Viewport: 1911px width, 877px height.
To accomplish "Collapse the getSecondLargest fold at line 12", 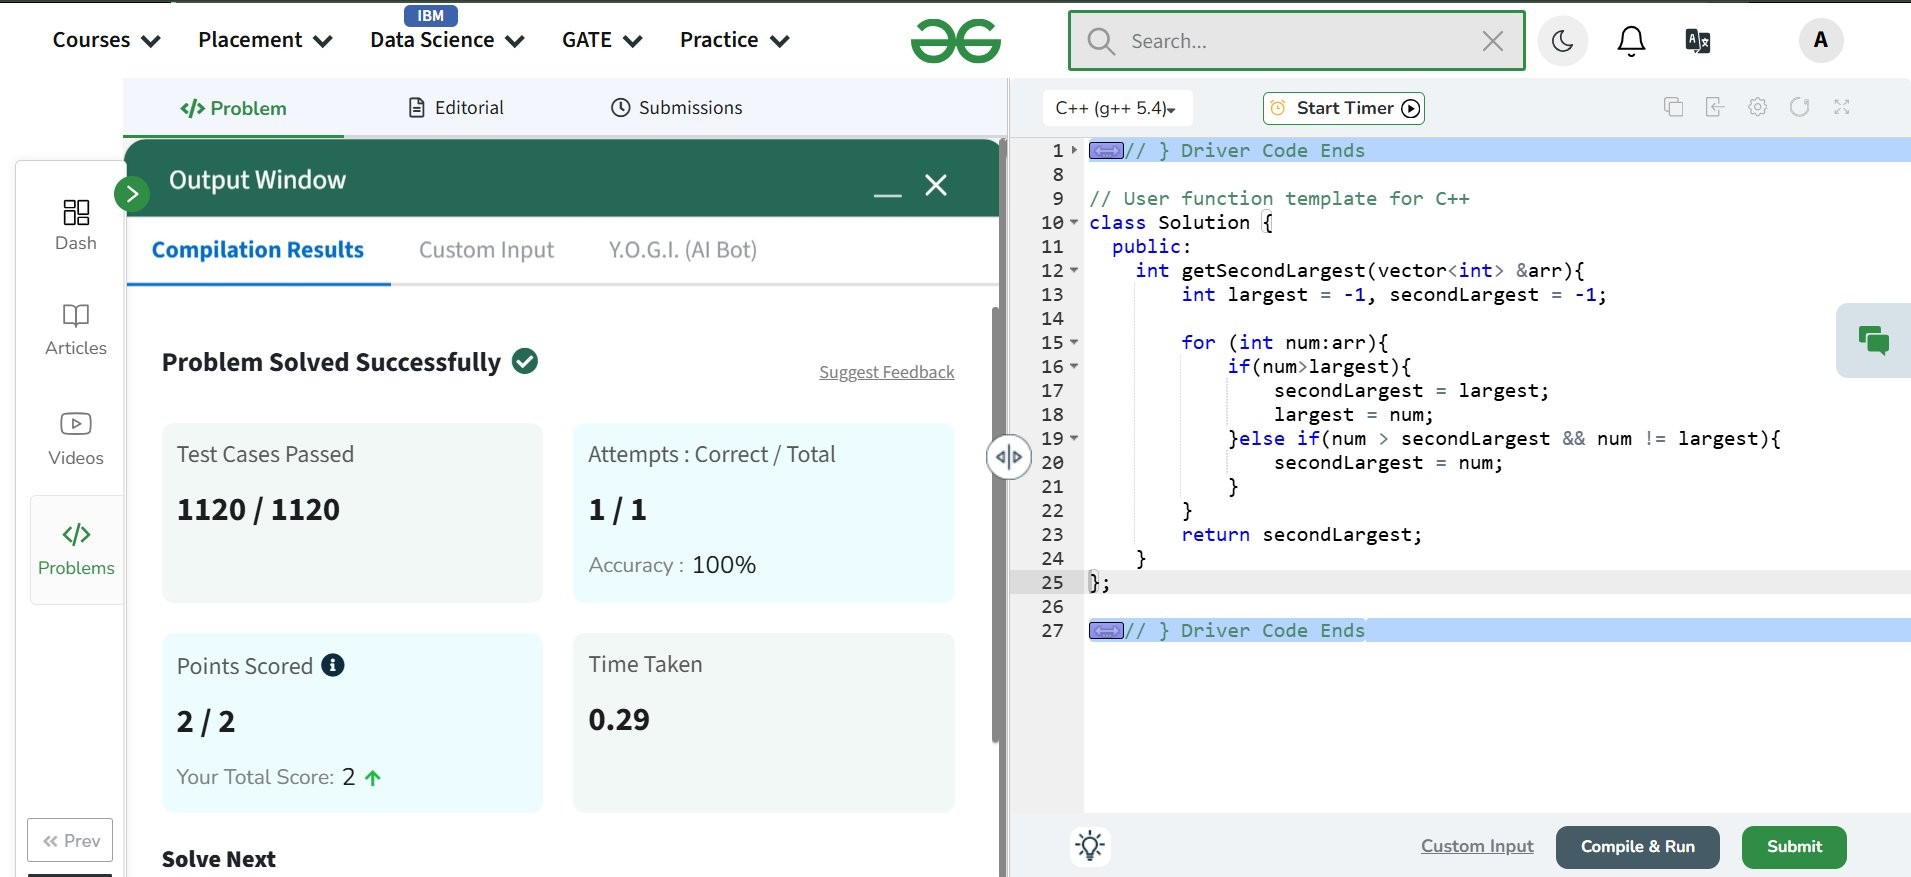I will [x=1075, y=270].
